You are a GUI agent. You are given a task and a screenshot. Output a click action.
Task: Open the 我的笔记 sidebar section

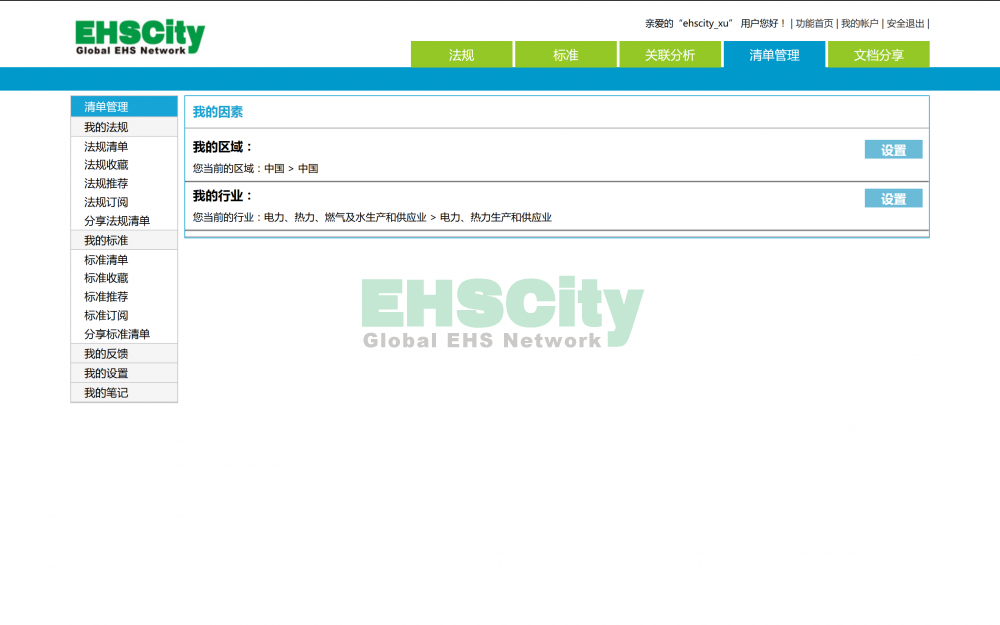tap(124, 393)
